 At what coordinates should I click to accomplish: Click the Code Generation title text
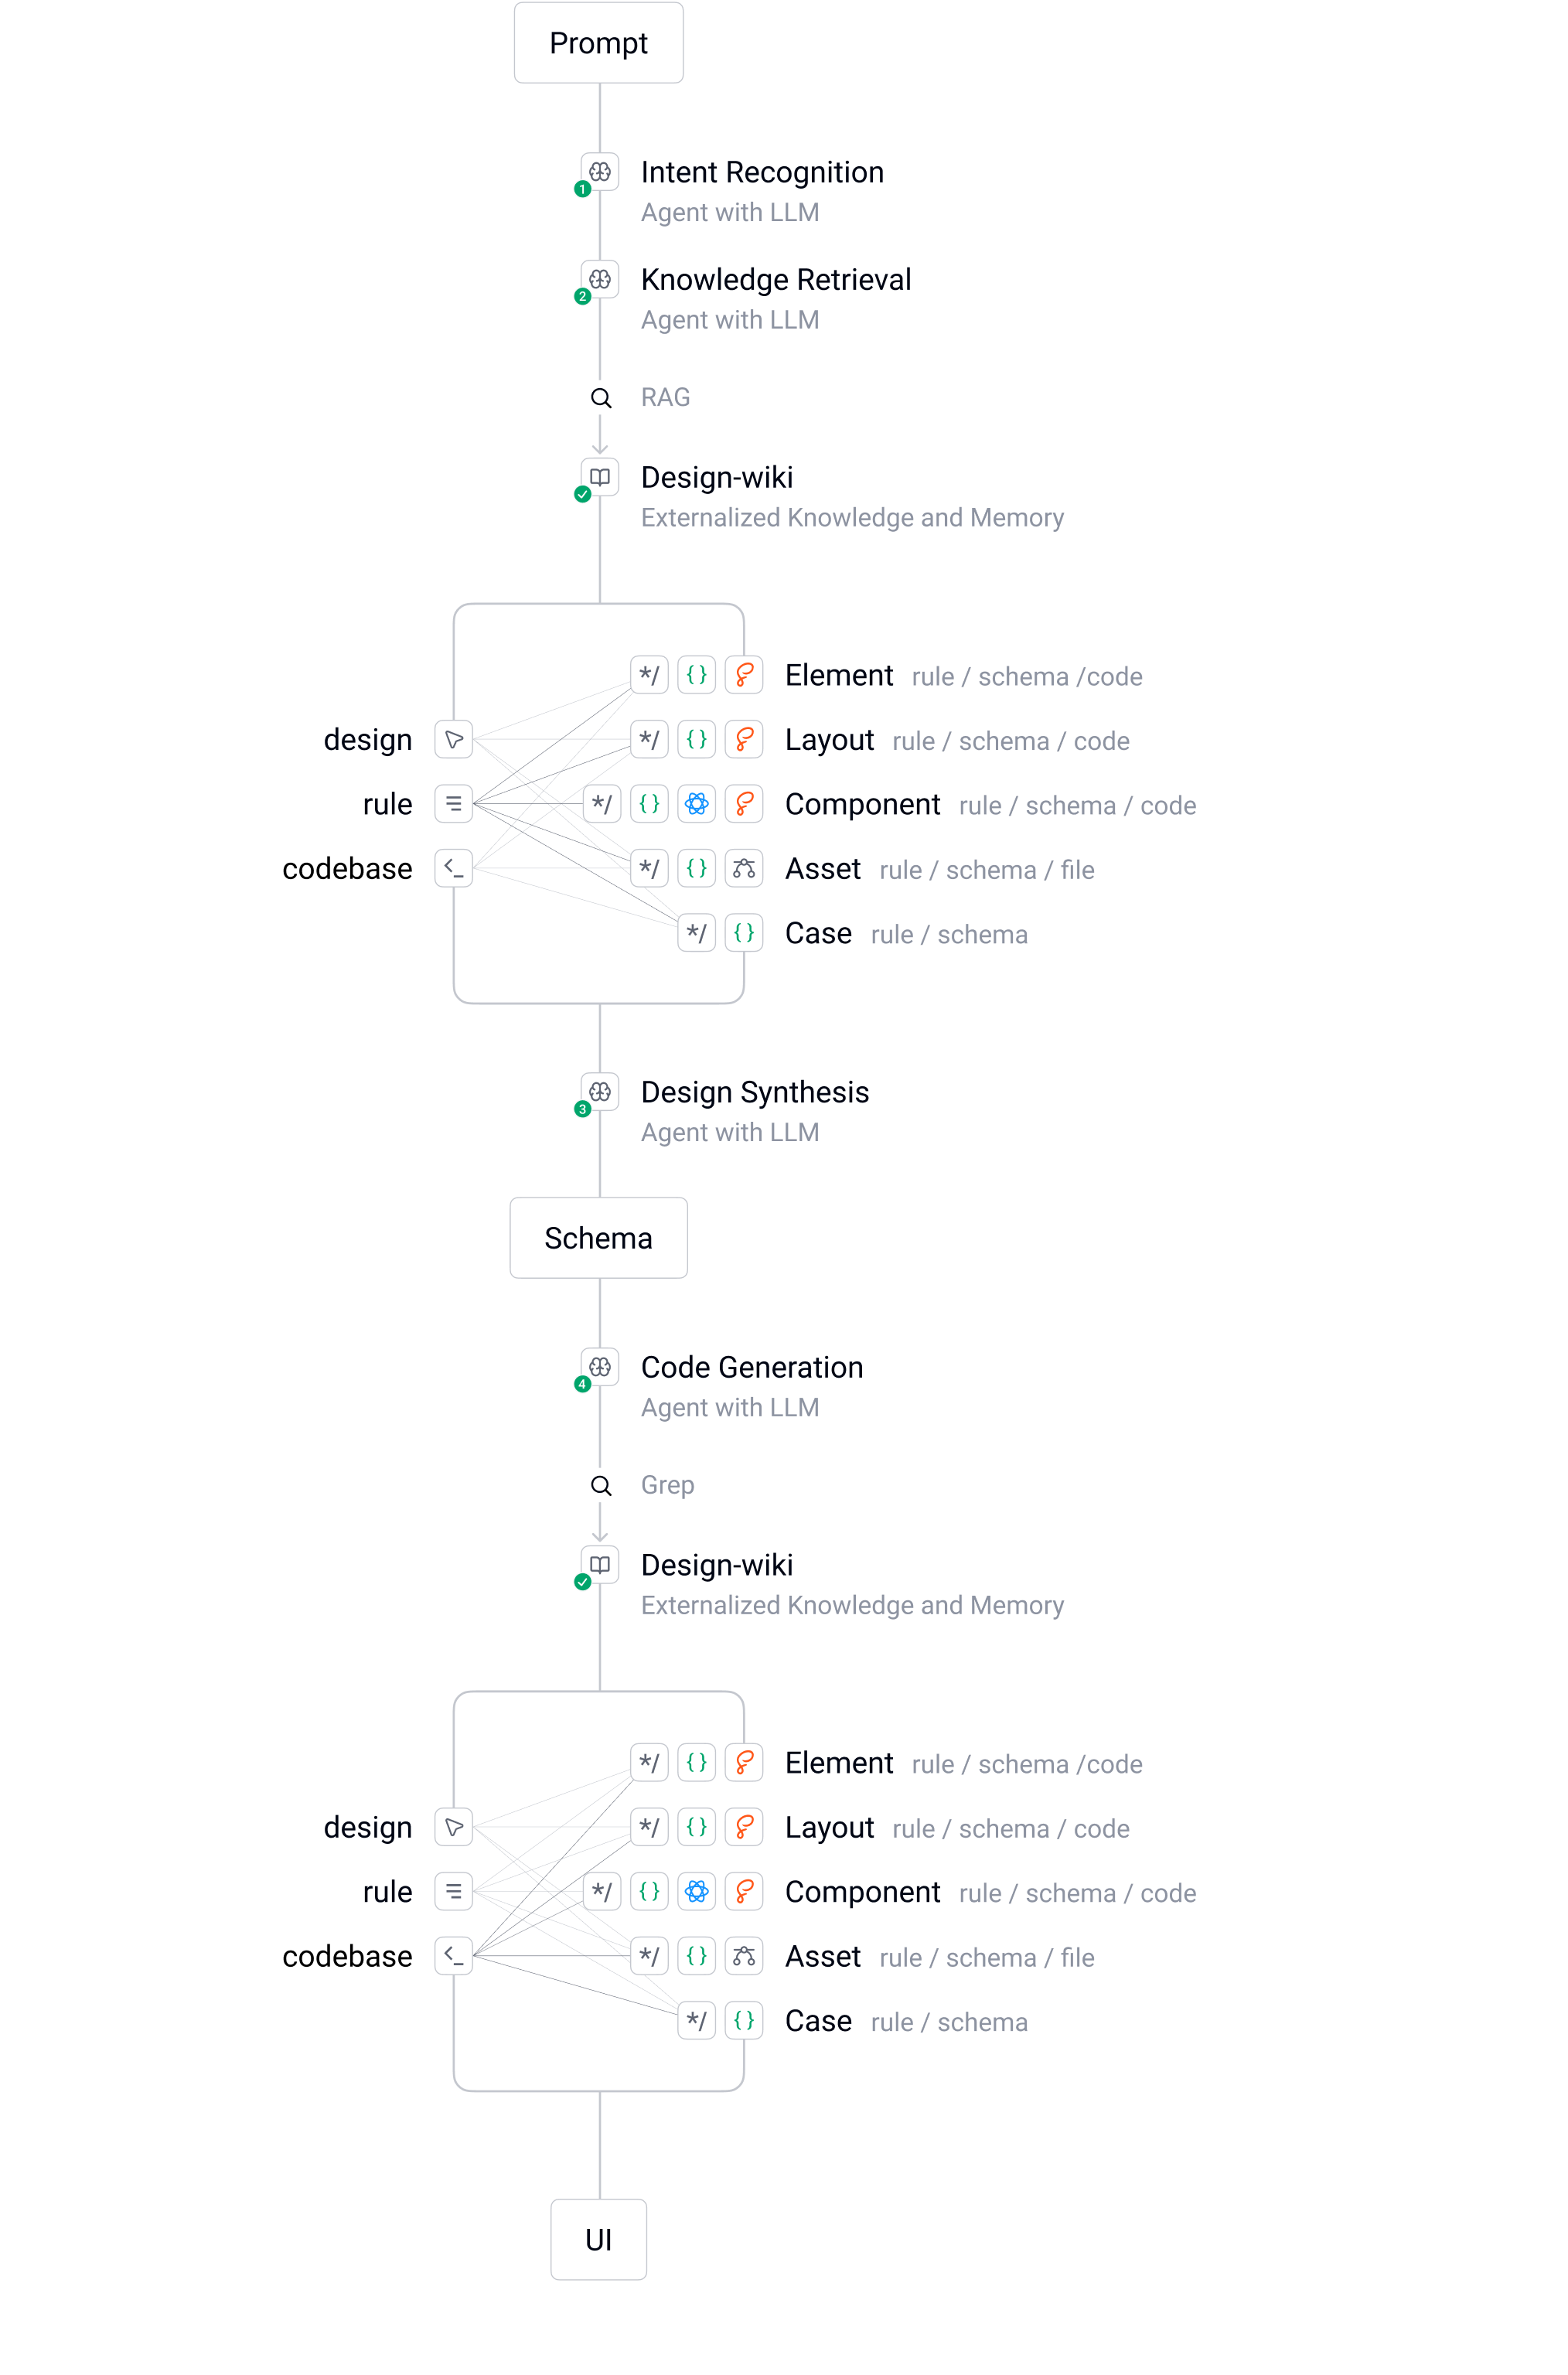click(752, 1367)
